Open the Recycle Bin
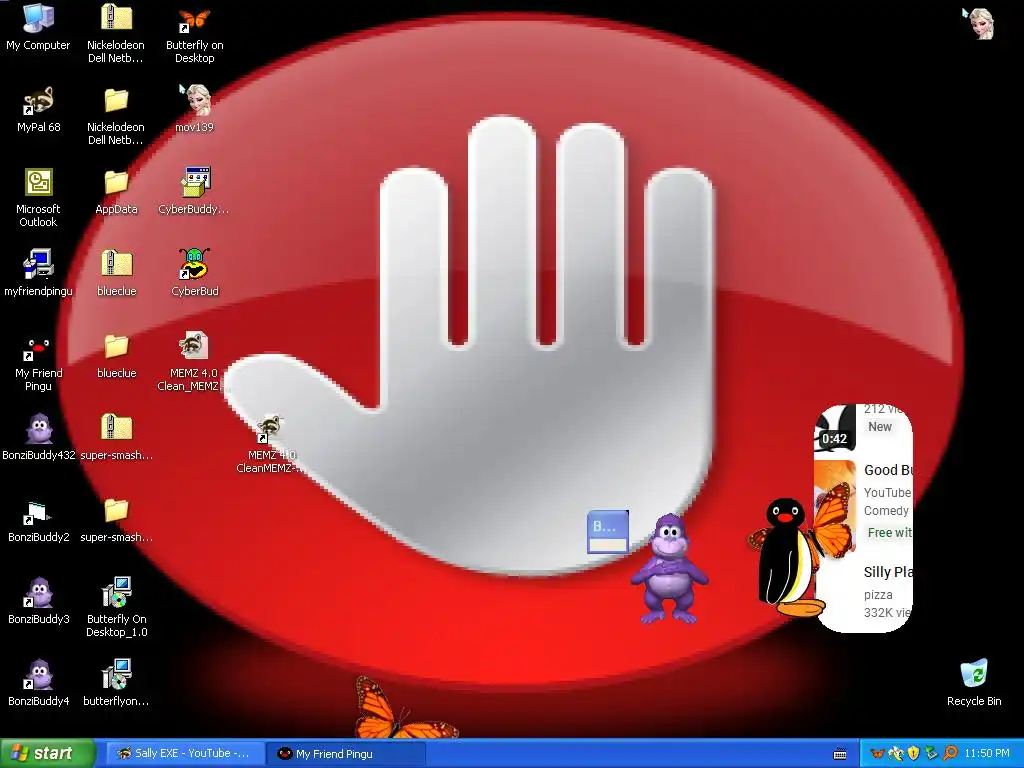Screen dimensions: 1024x768 click(974, 683)
